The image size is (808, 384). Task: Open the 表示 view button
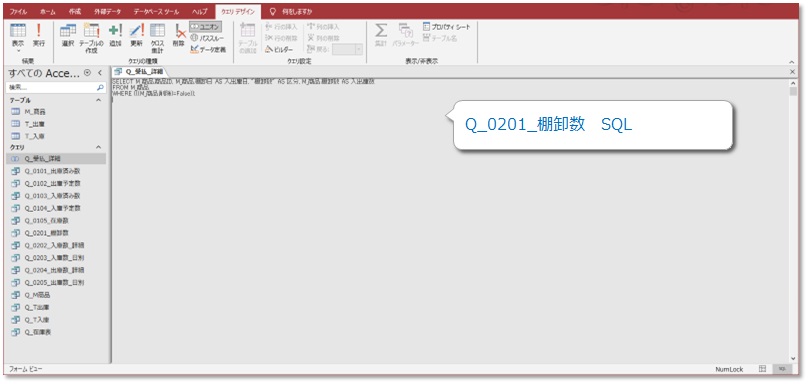18,35
